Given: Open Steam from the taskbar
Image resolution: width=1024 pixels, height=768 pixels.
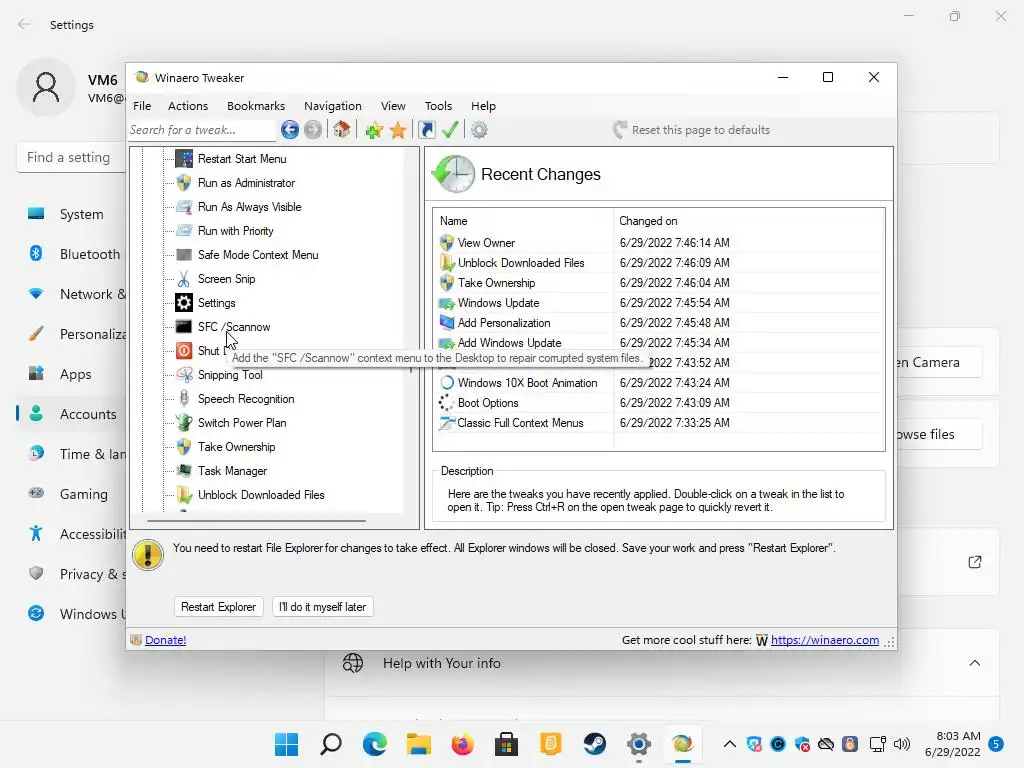Looking at the screenshot, I should pos(594,744).
